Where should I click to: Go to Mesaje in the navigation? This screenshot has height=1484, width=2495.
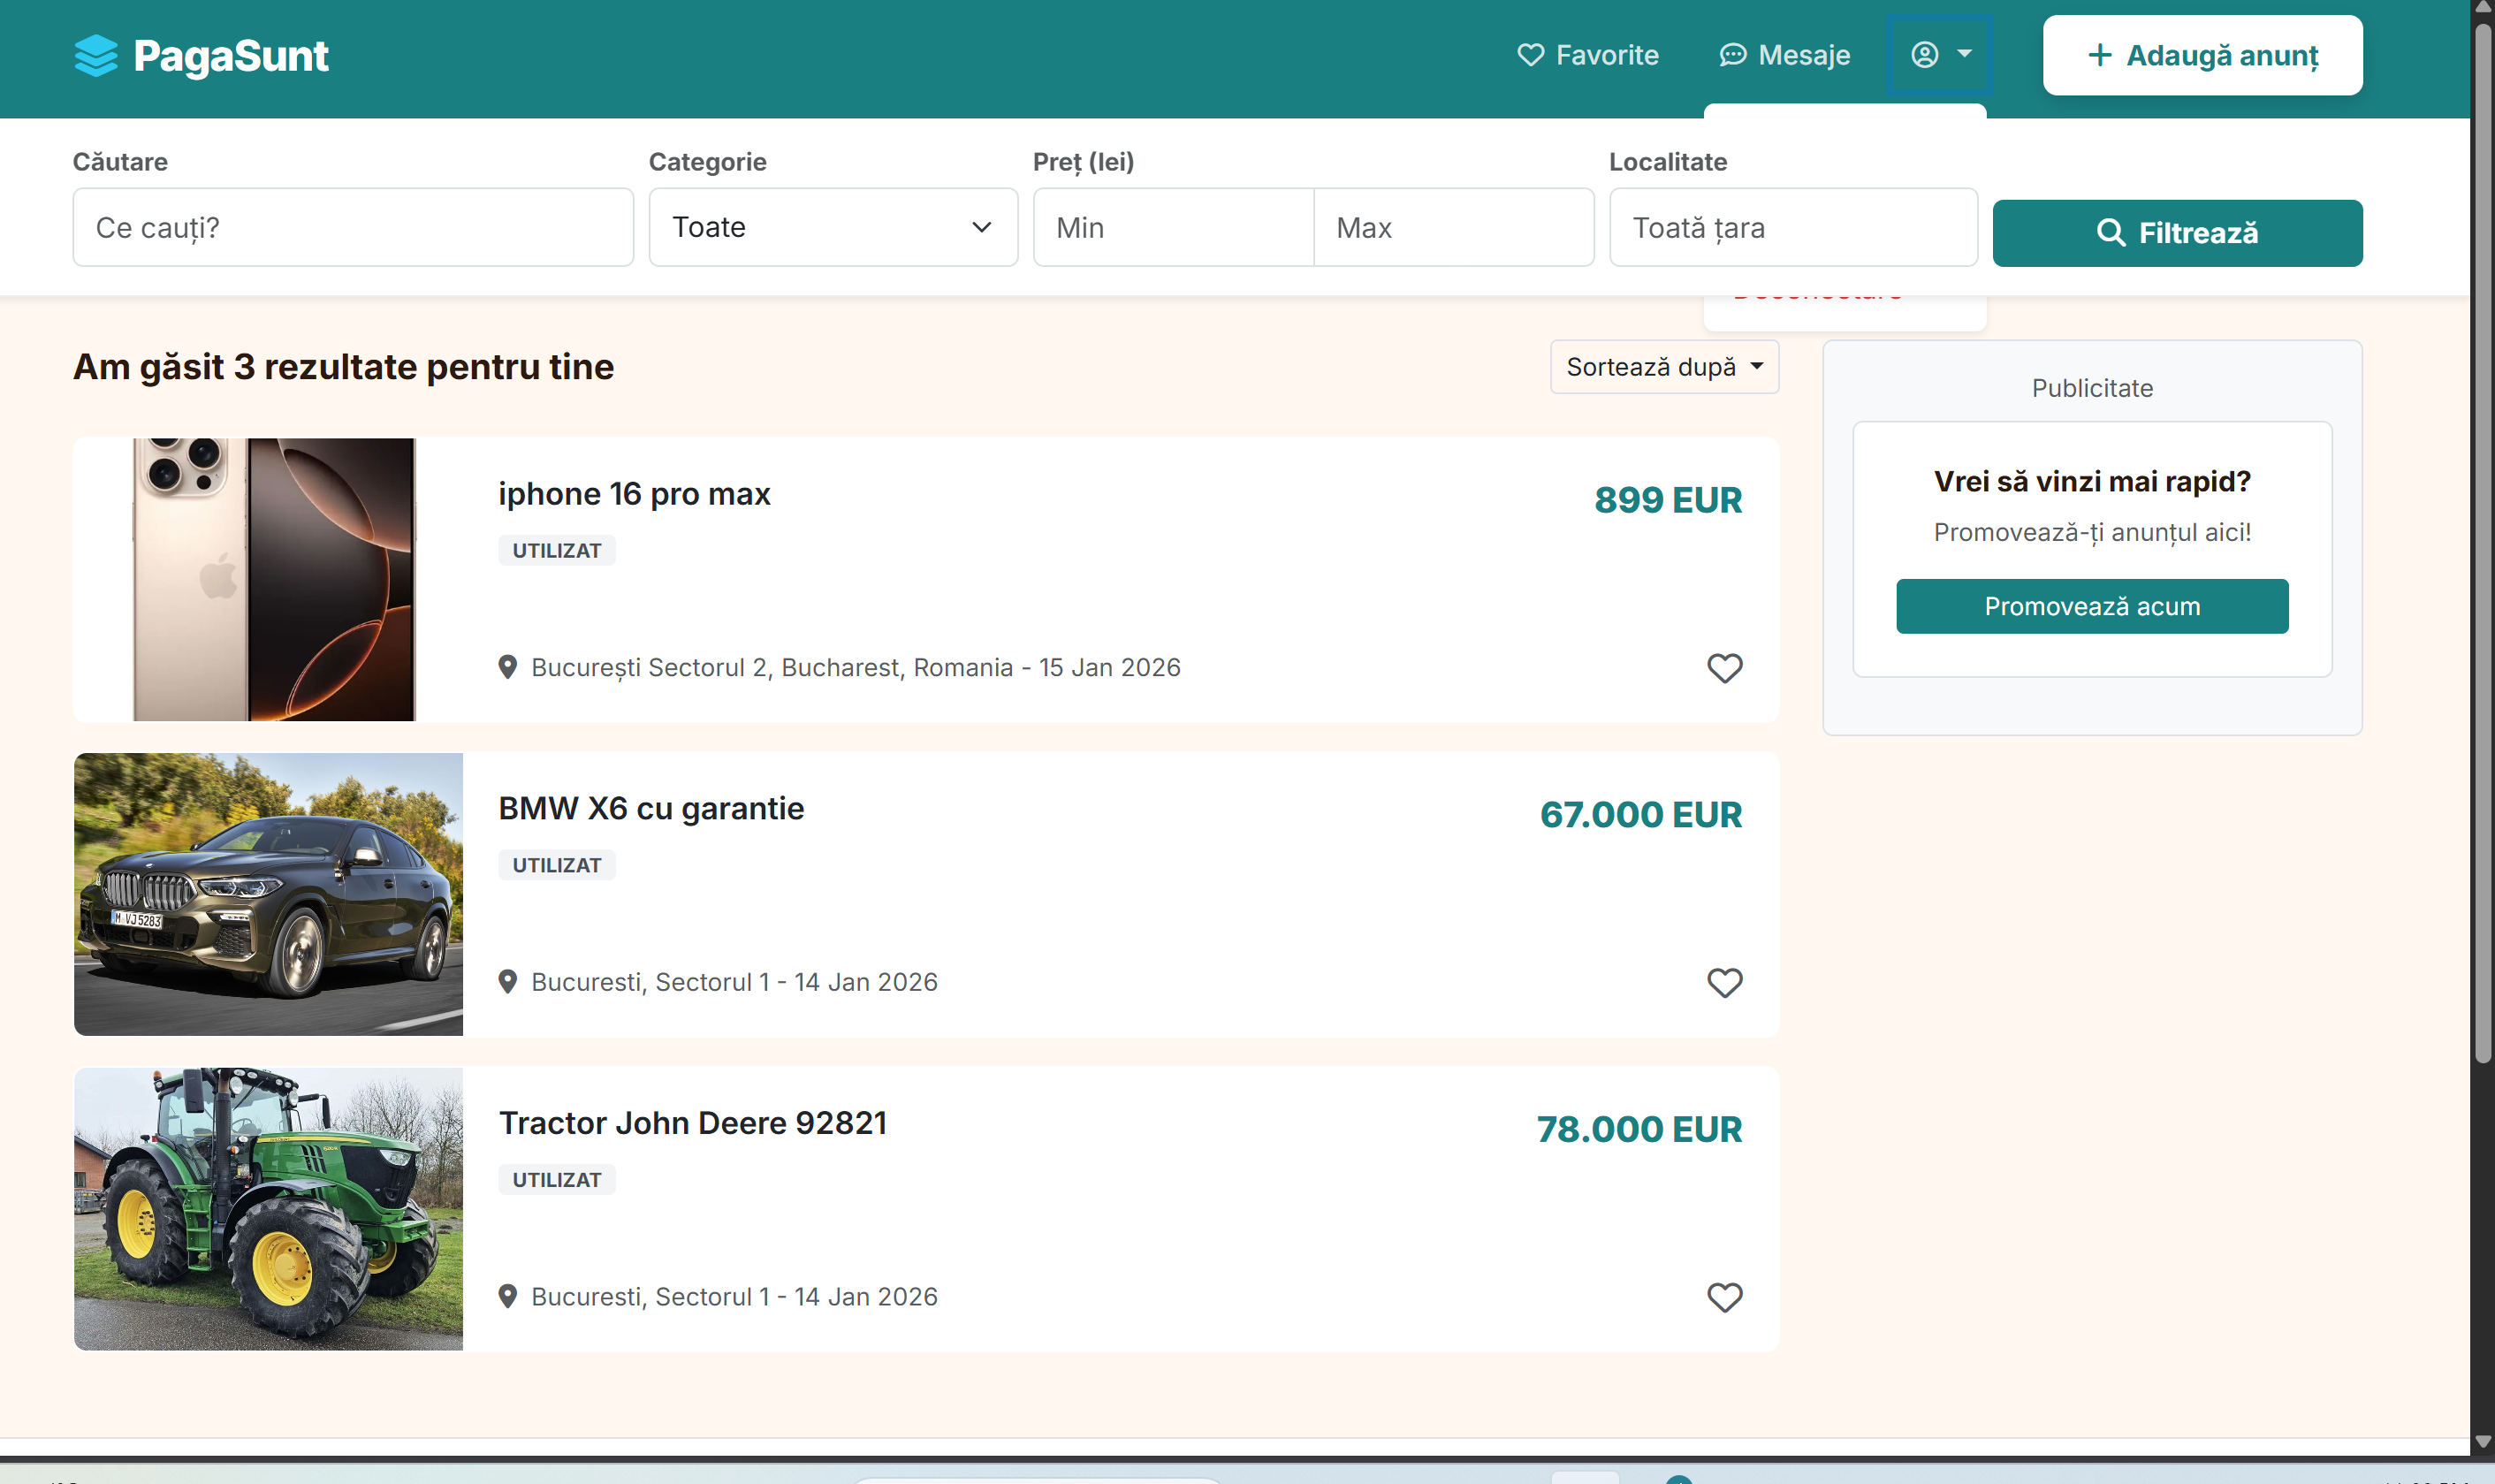point(1803,55)
